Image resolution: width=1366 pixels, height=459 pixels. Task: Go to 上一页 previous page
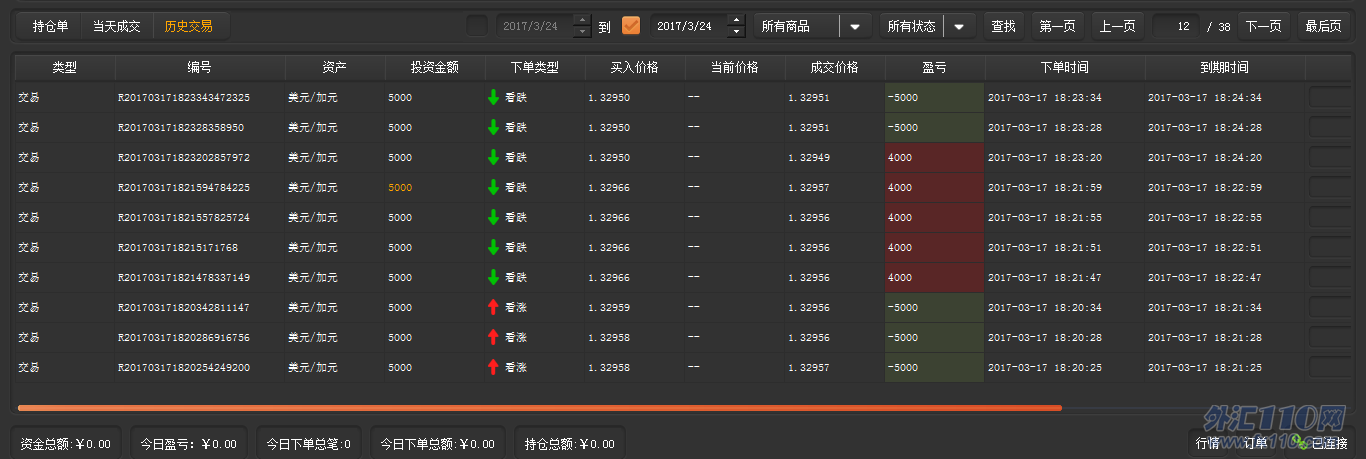click(x=1117, y=27)
